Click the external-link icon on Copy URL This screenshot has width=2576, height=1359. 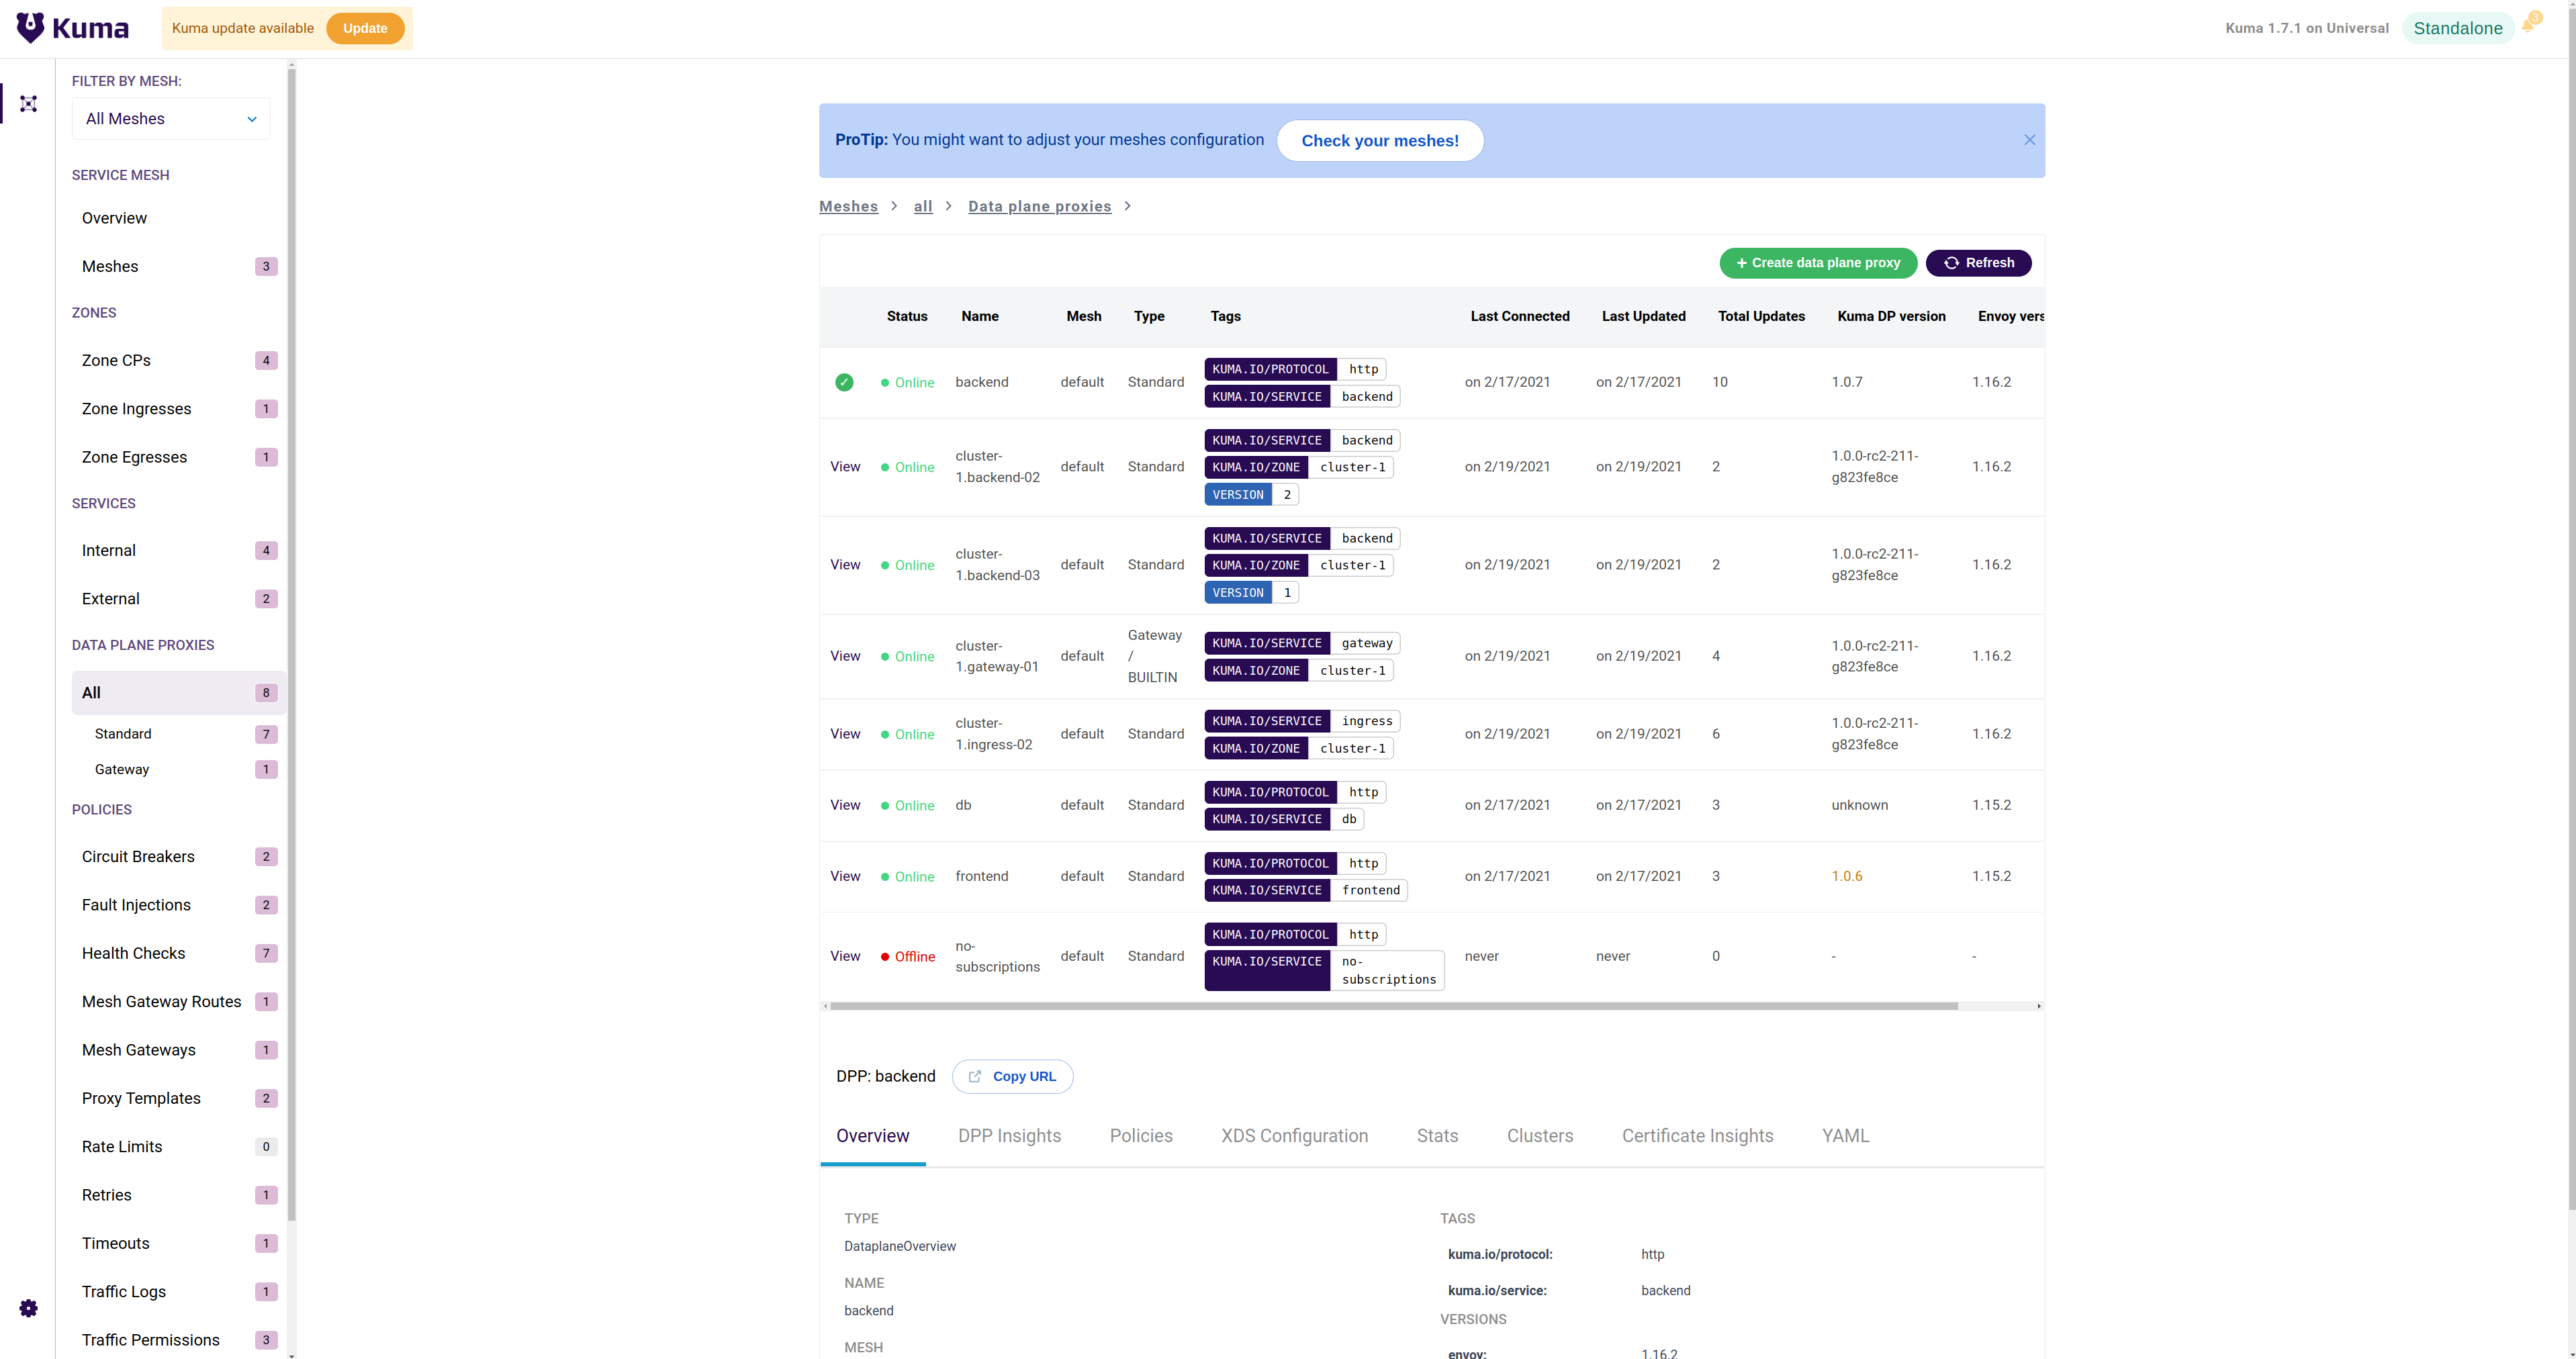[x=975, y=1076]
